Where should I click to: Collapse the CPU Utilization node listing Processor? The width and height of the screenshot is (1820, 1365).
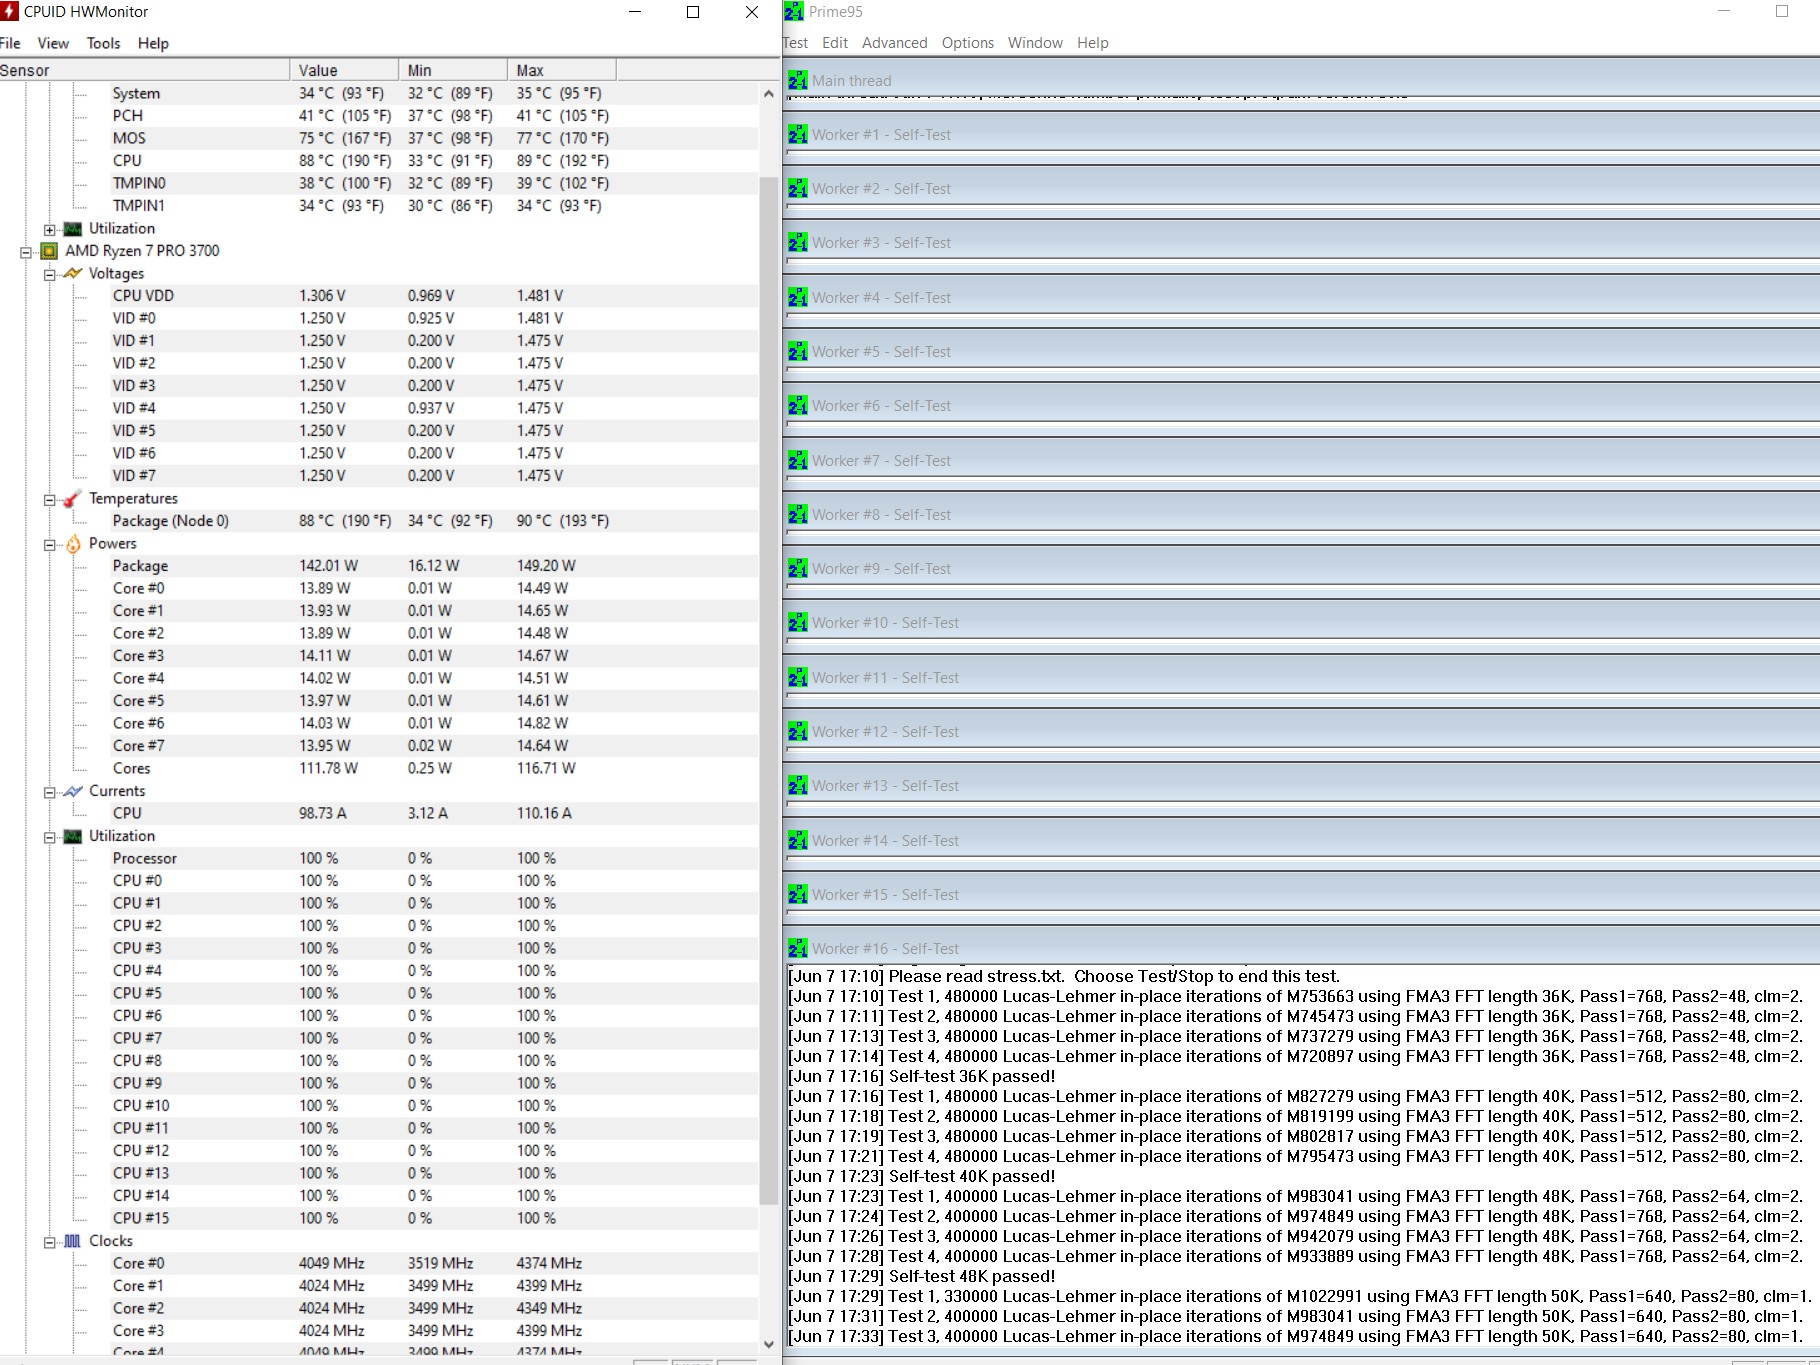pyautogui.click(x=49, y=837)
